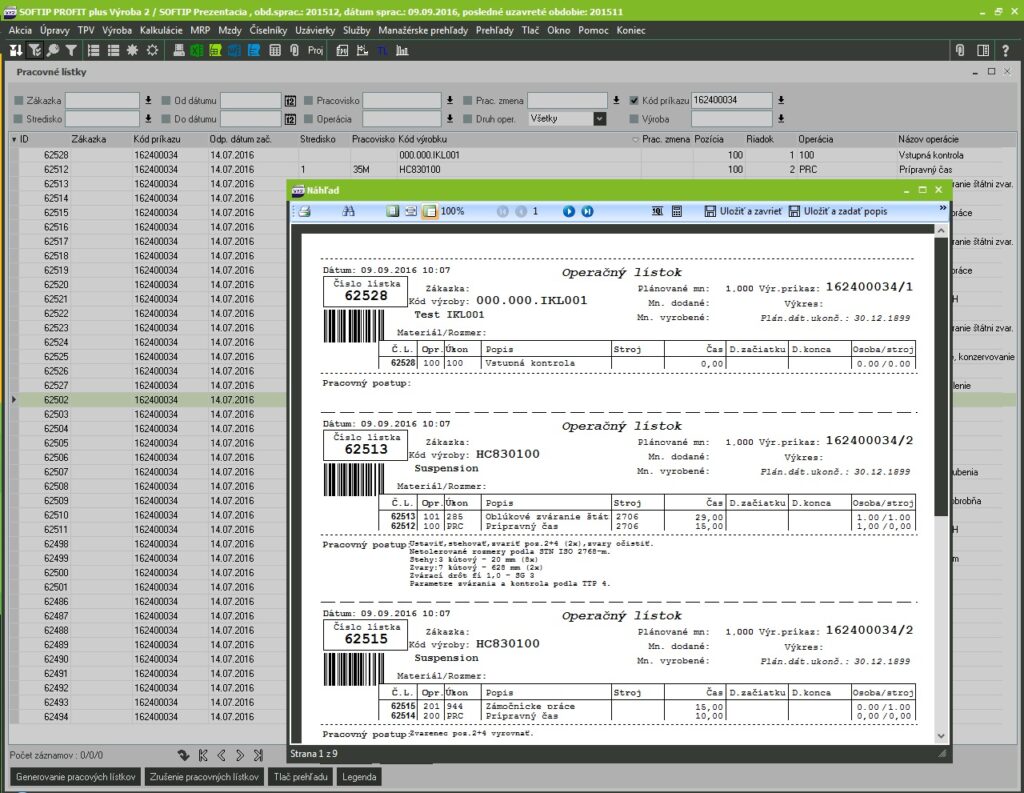
Task: Click the binoculars search icon in preview
Action: coord(349,212)
